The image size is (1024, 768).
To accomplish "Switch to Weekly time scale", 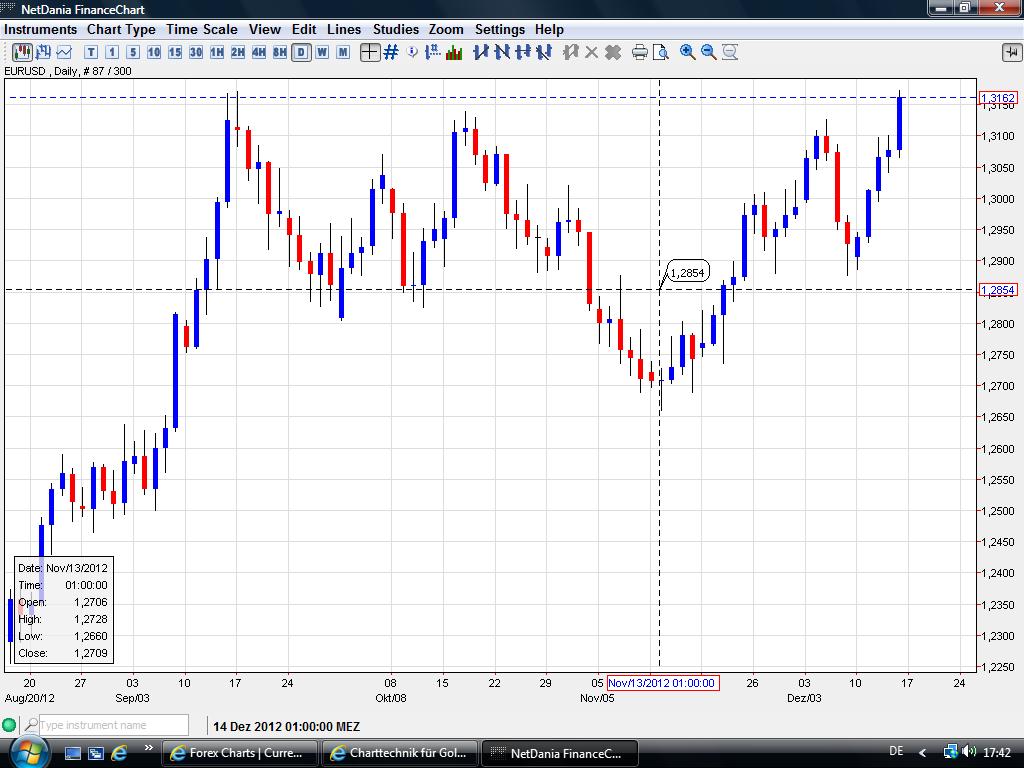I will pyautogui.click(x=322, y=52).
